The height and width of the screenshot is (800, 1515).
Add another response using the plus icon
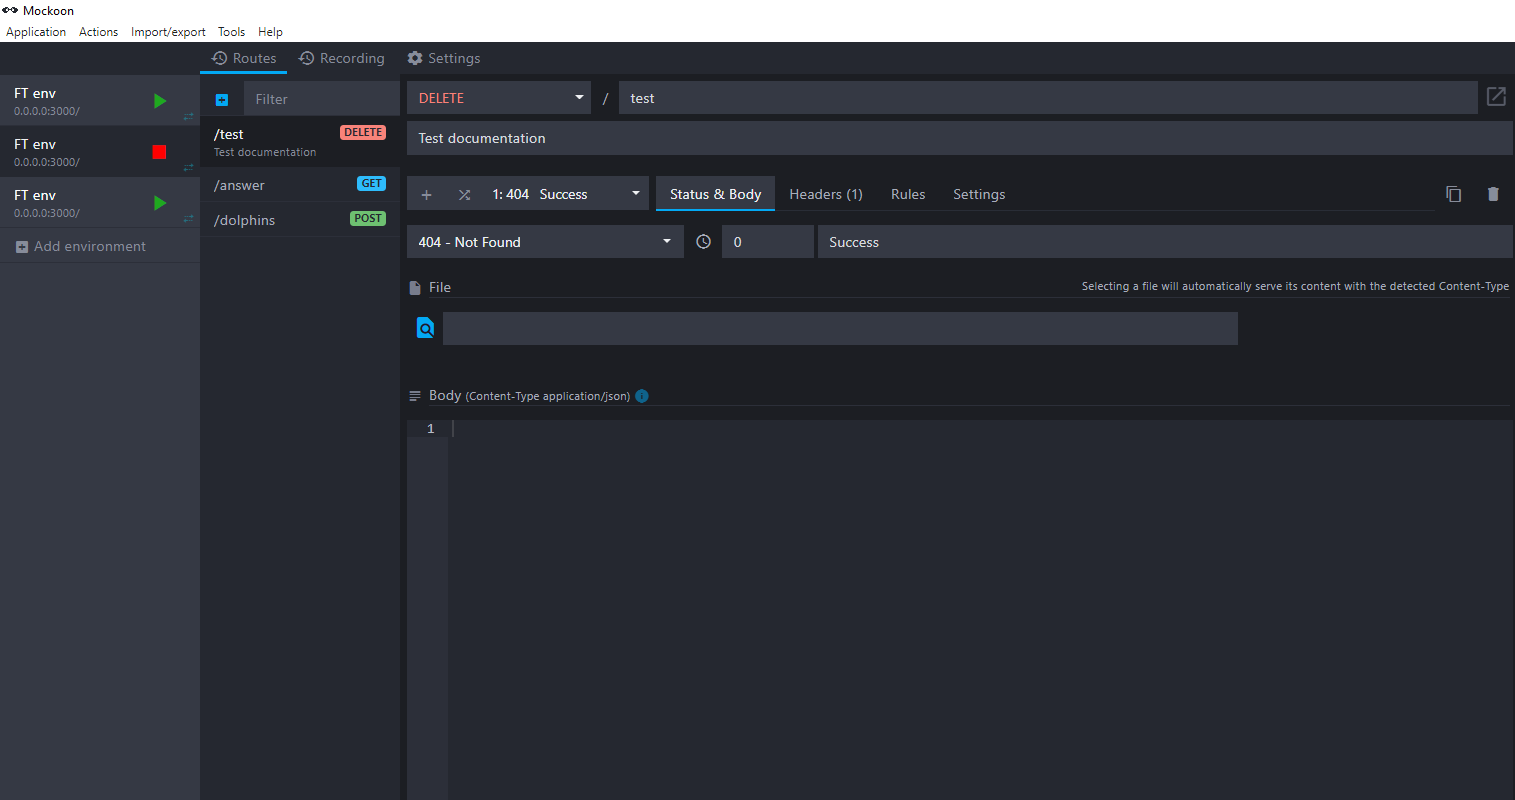426,194
